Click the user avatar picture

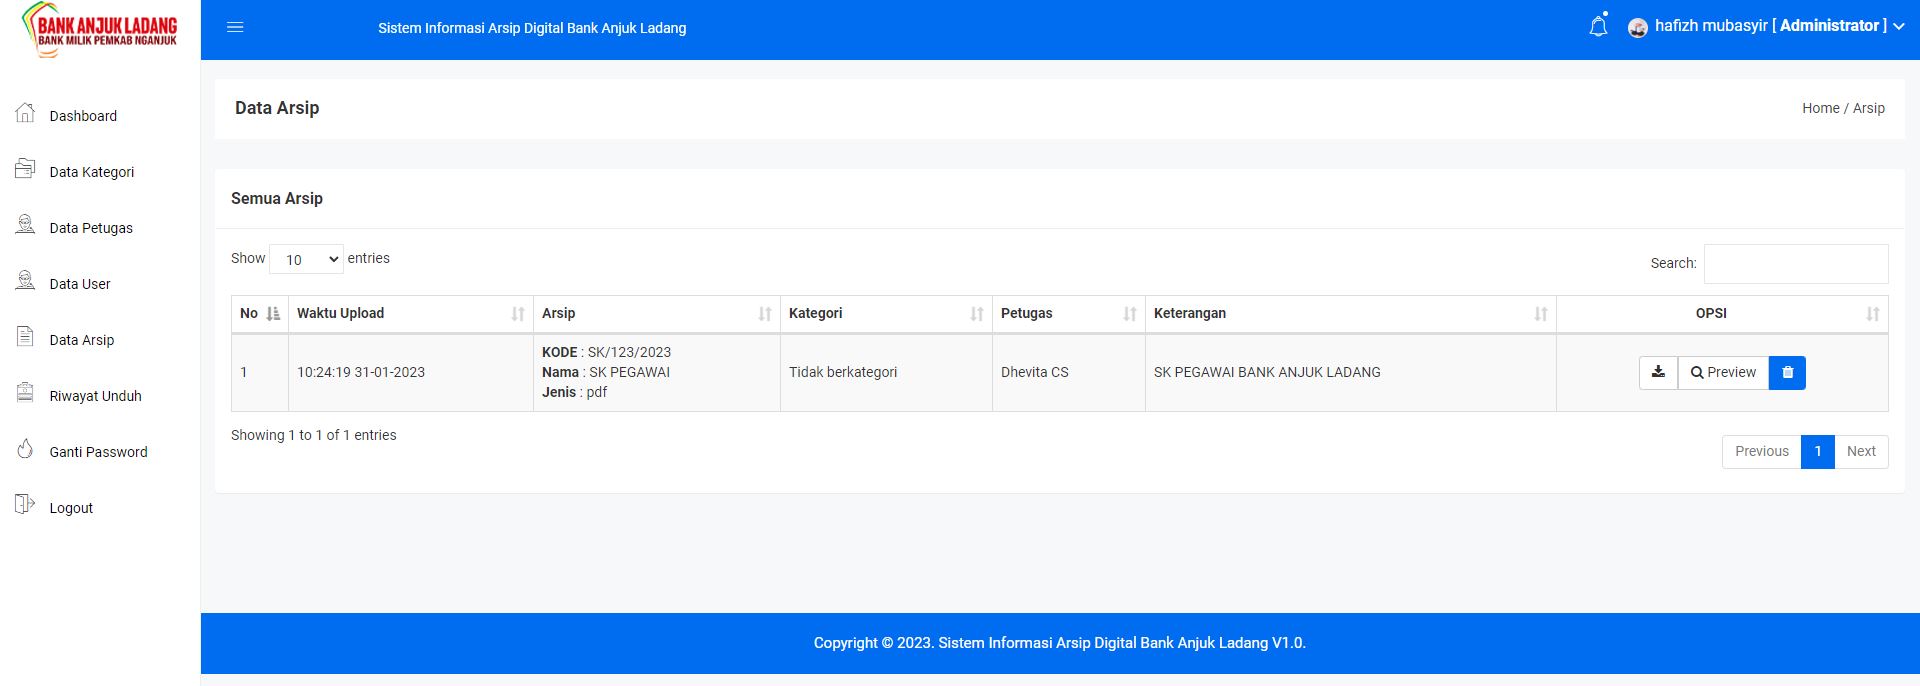(1638, 28)
